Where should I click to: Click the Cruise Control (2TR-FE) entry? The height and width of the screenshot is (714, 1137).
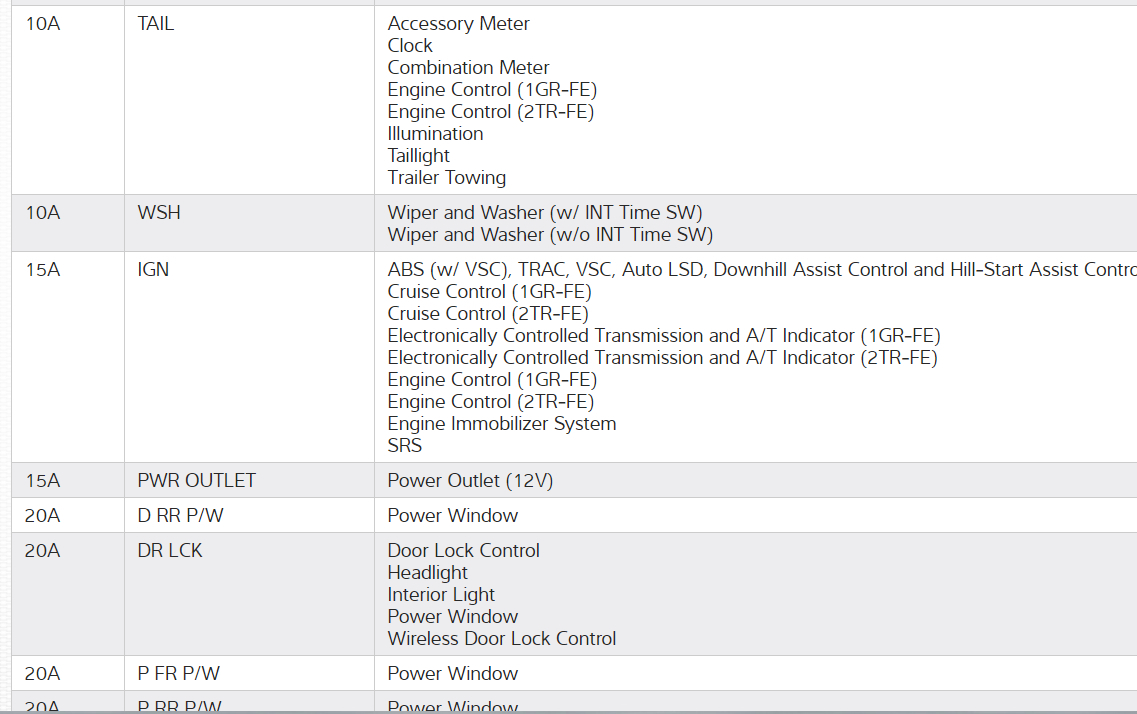pos(488,314)
